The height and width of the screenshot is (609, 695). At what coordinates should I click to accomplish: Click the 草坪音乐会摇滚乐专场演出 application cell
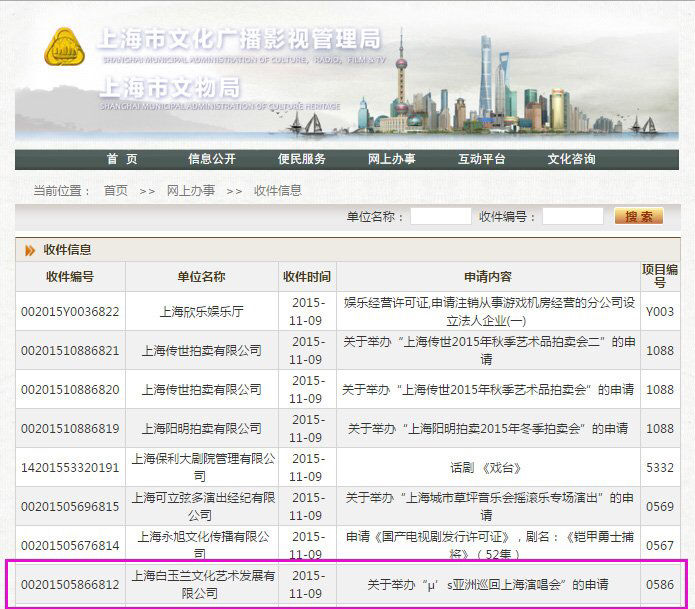[x=488, y=506]
